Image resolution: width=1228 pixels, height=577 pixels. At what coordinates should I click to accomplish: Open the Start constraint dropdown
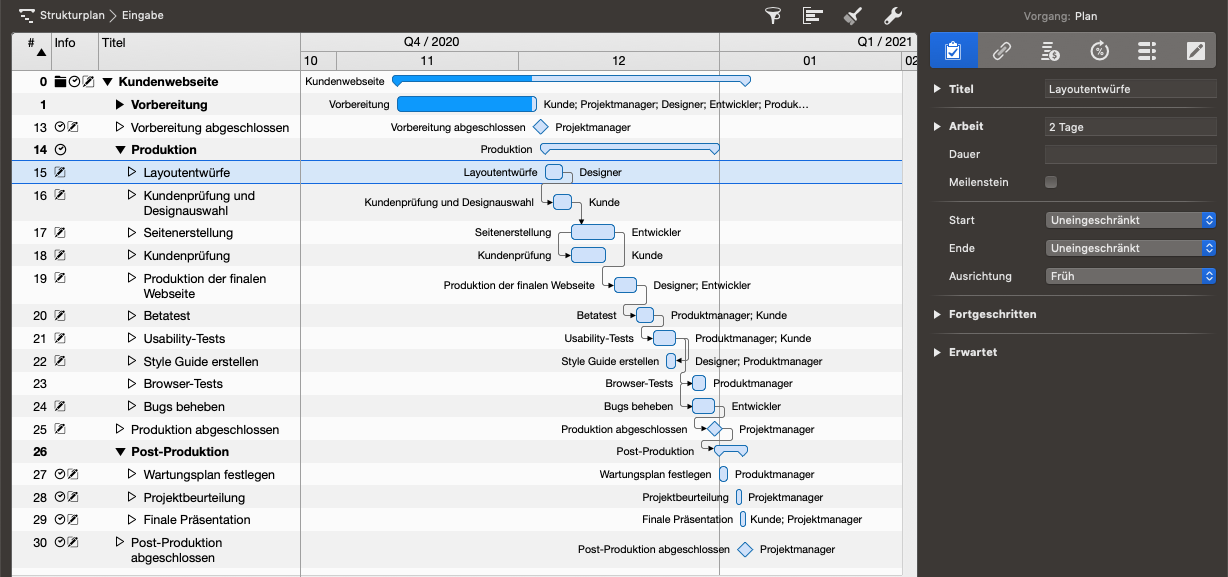1130,220
